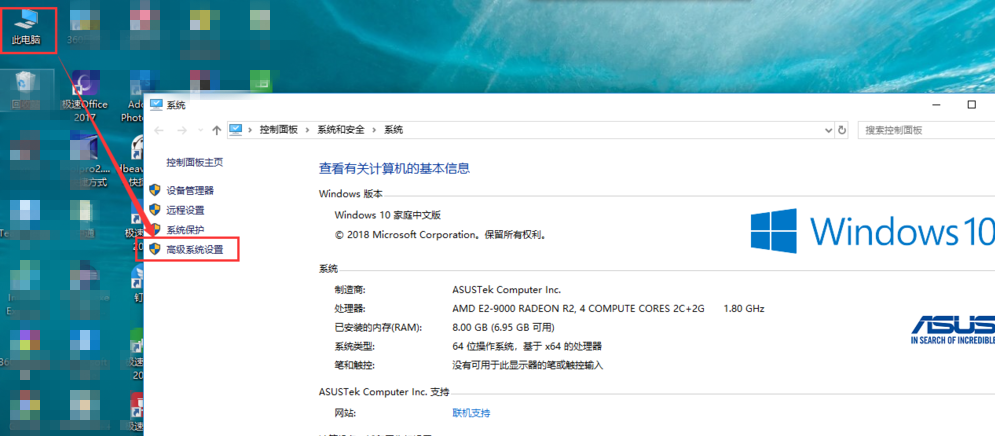
Task: Click the ASUSTek Computer Inc. 支持 section heading
Action: tap(384, 392)
